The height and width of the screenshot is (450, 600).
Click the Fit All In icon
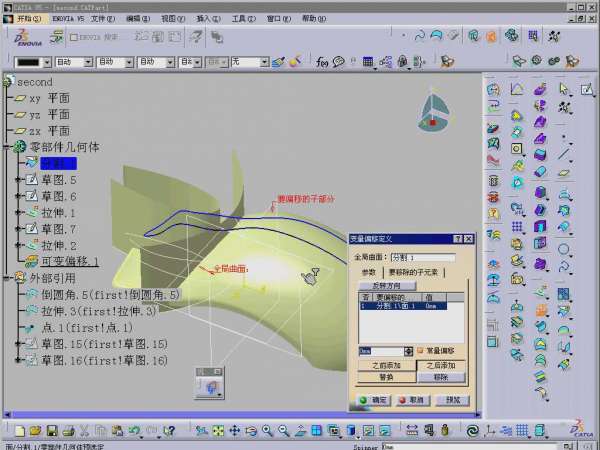[x=218, y=431]
